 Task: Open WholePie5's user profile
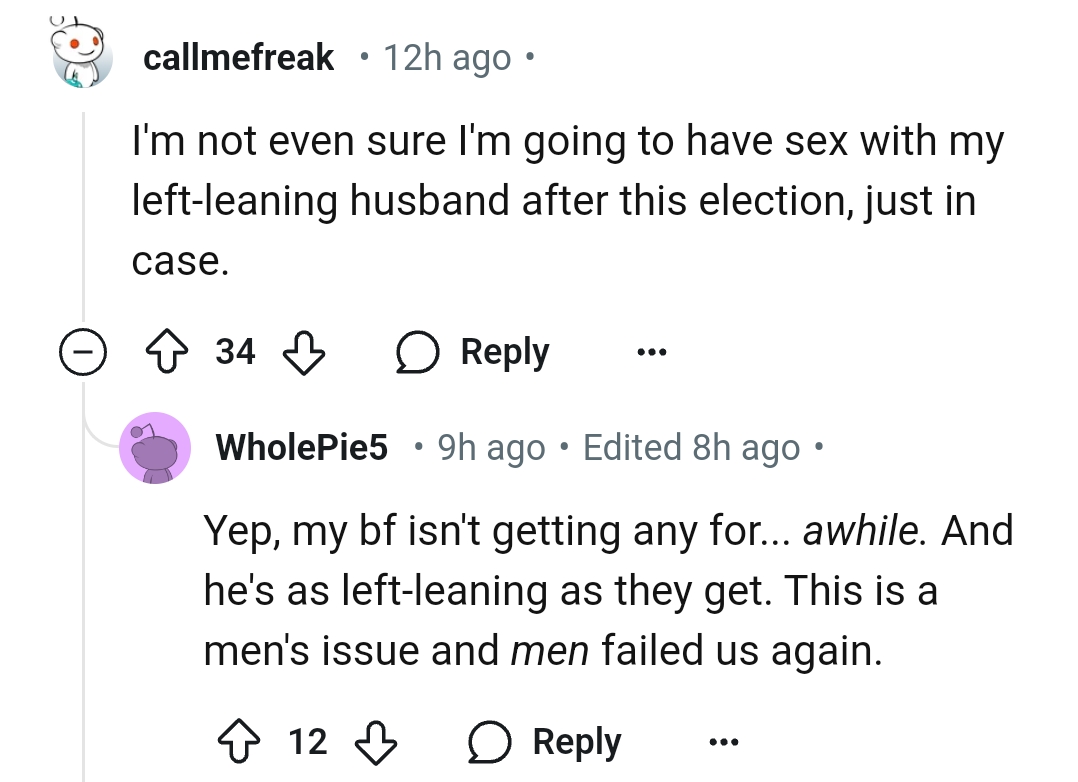pos(302,447)
